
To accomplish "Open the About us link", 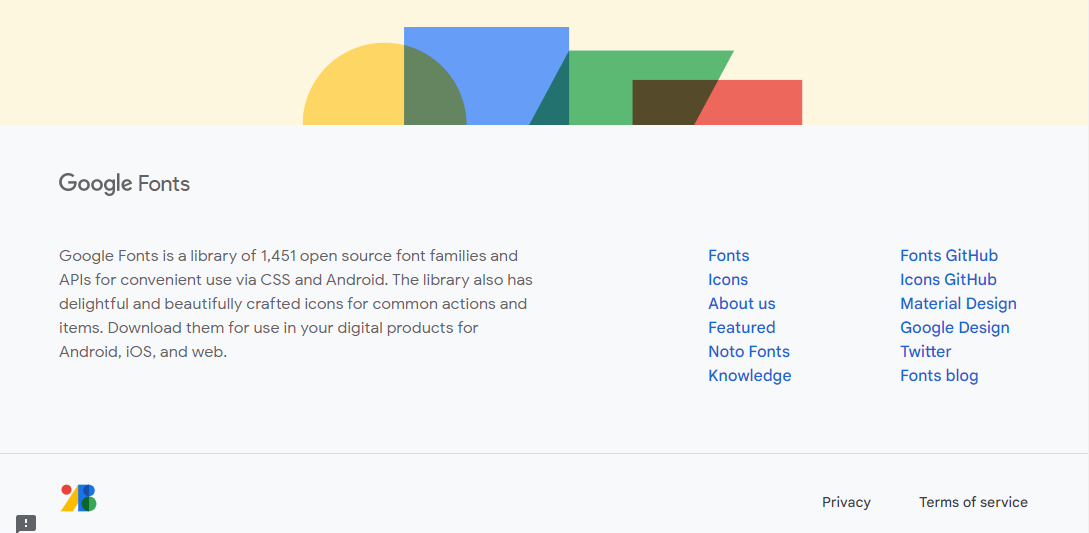I will click(742, 304).
